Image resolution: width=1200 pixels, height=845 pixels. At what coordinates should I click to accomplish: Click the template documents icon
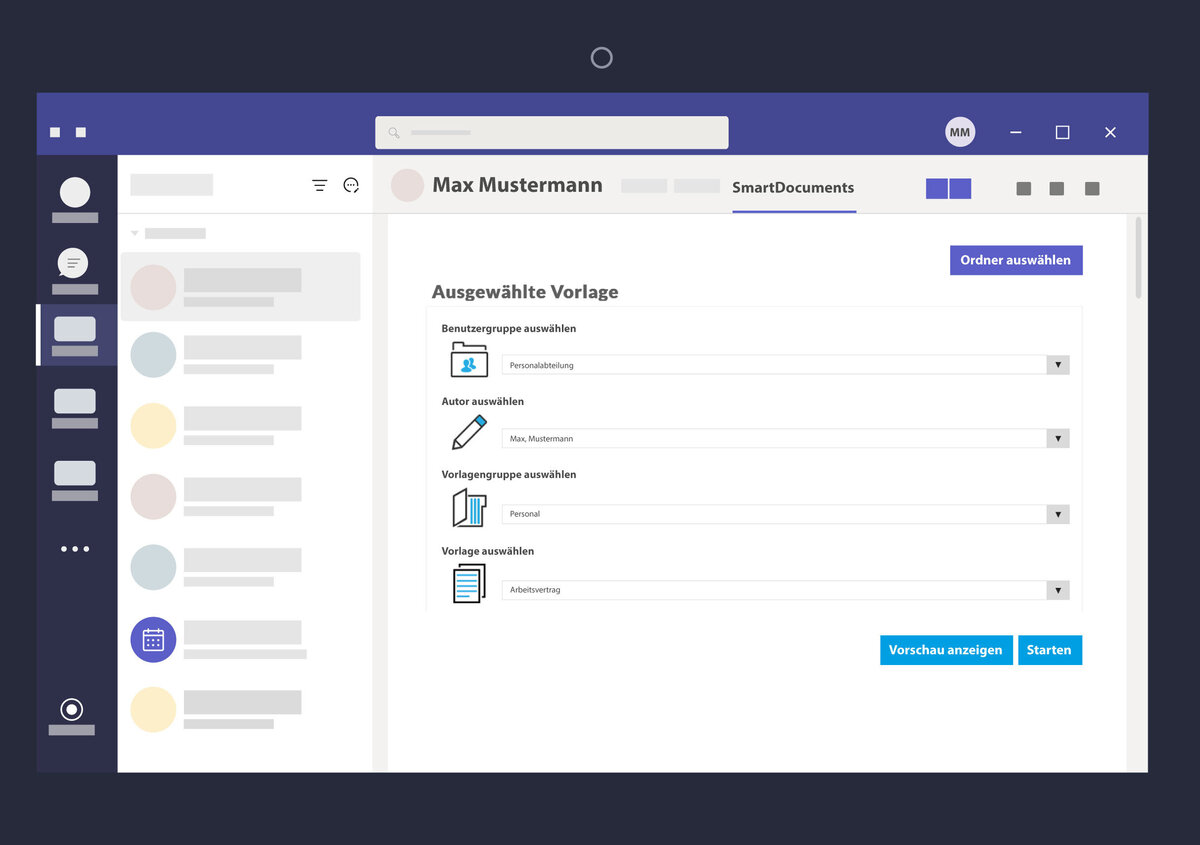point(468,584)
